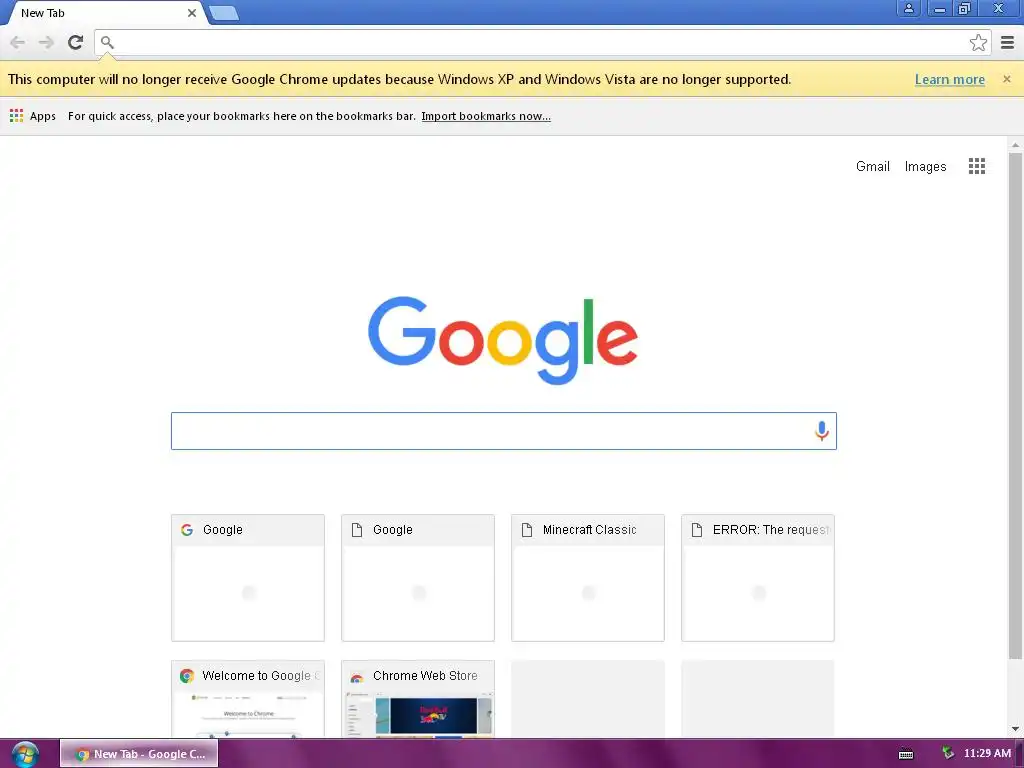The width and height of the screenshot is (1024, 768).
Task: Open Images link
Action: 925,167
